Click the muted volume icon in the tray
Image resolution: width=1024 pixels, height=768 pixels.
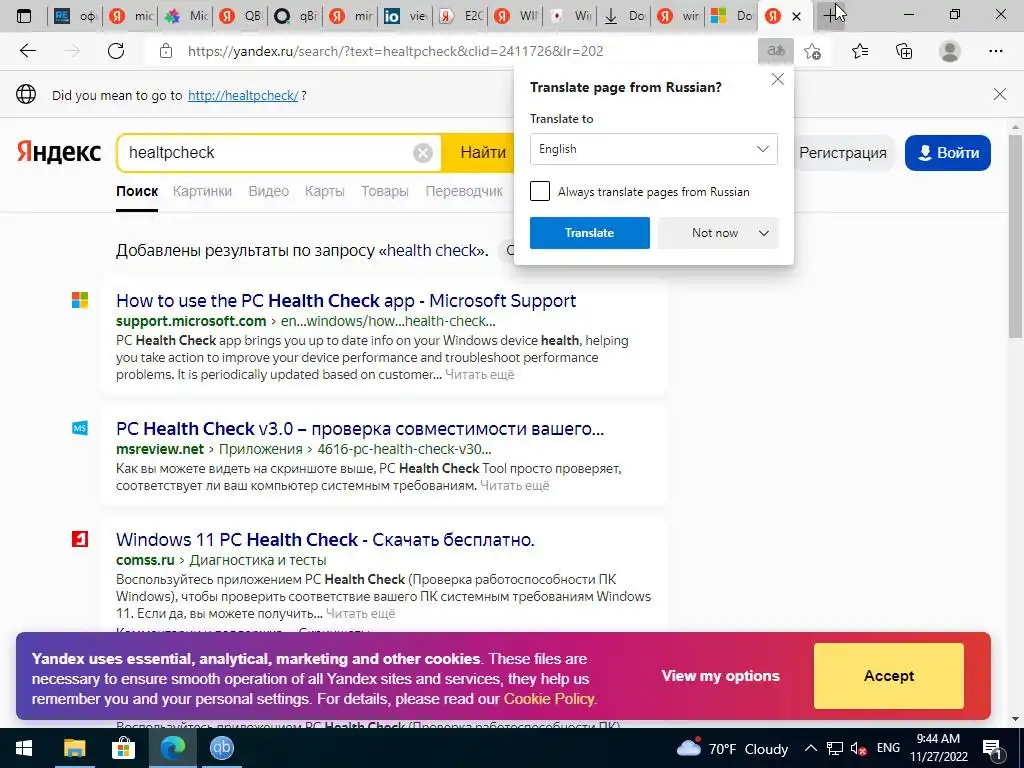(x=858, y=749)
